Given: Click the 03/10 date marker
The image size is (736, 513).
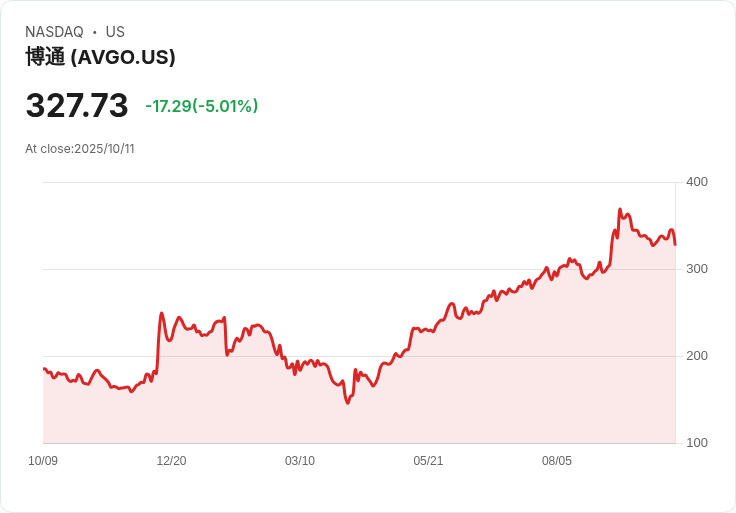Looking at the screenshot, I should (300, 461).
